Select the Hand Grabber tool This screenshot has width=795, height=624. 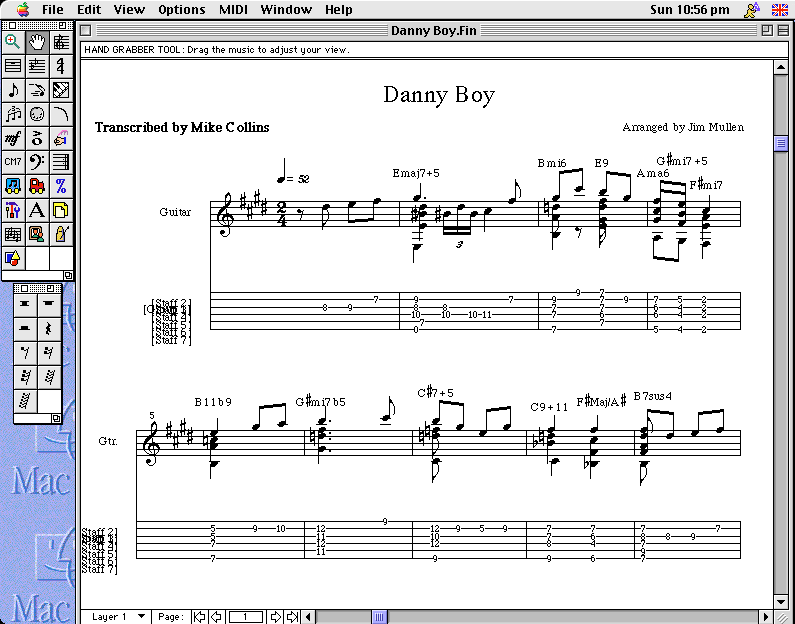click(37, 42)
